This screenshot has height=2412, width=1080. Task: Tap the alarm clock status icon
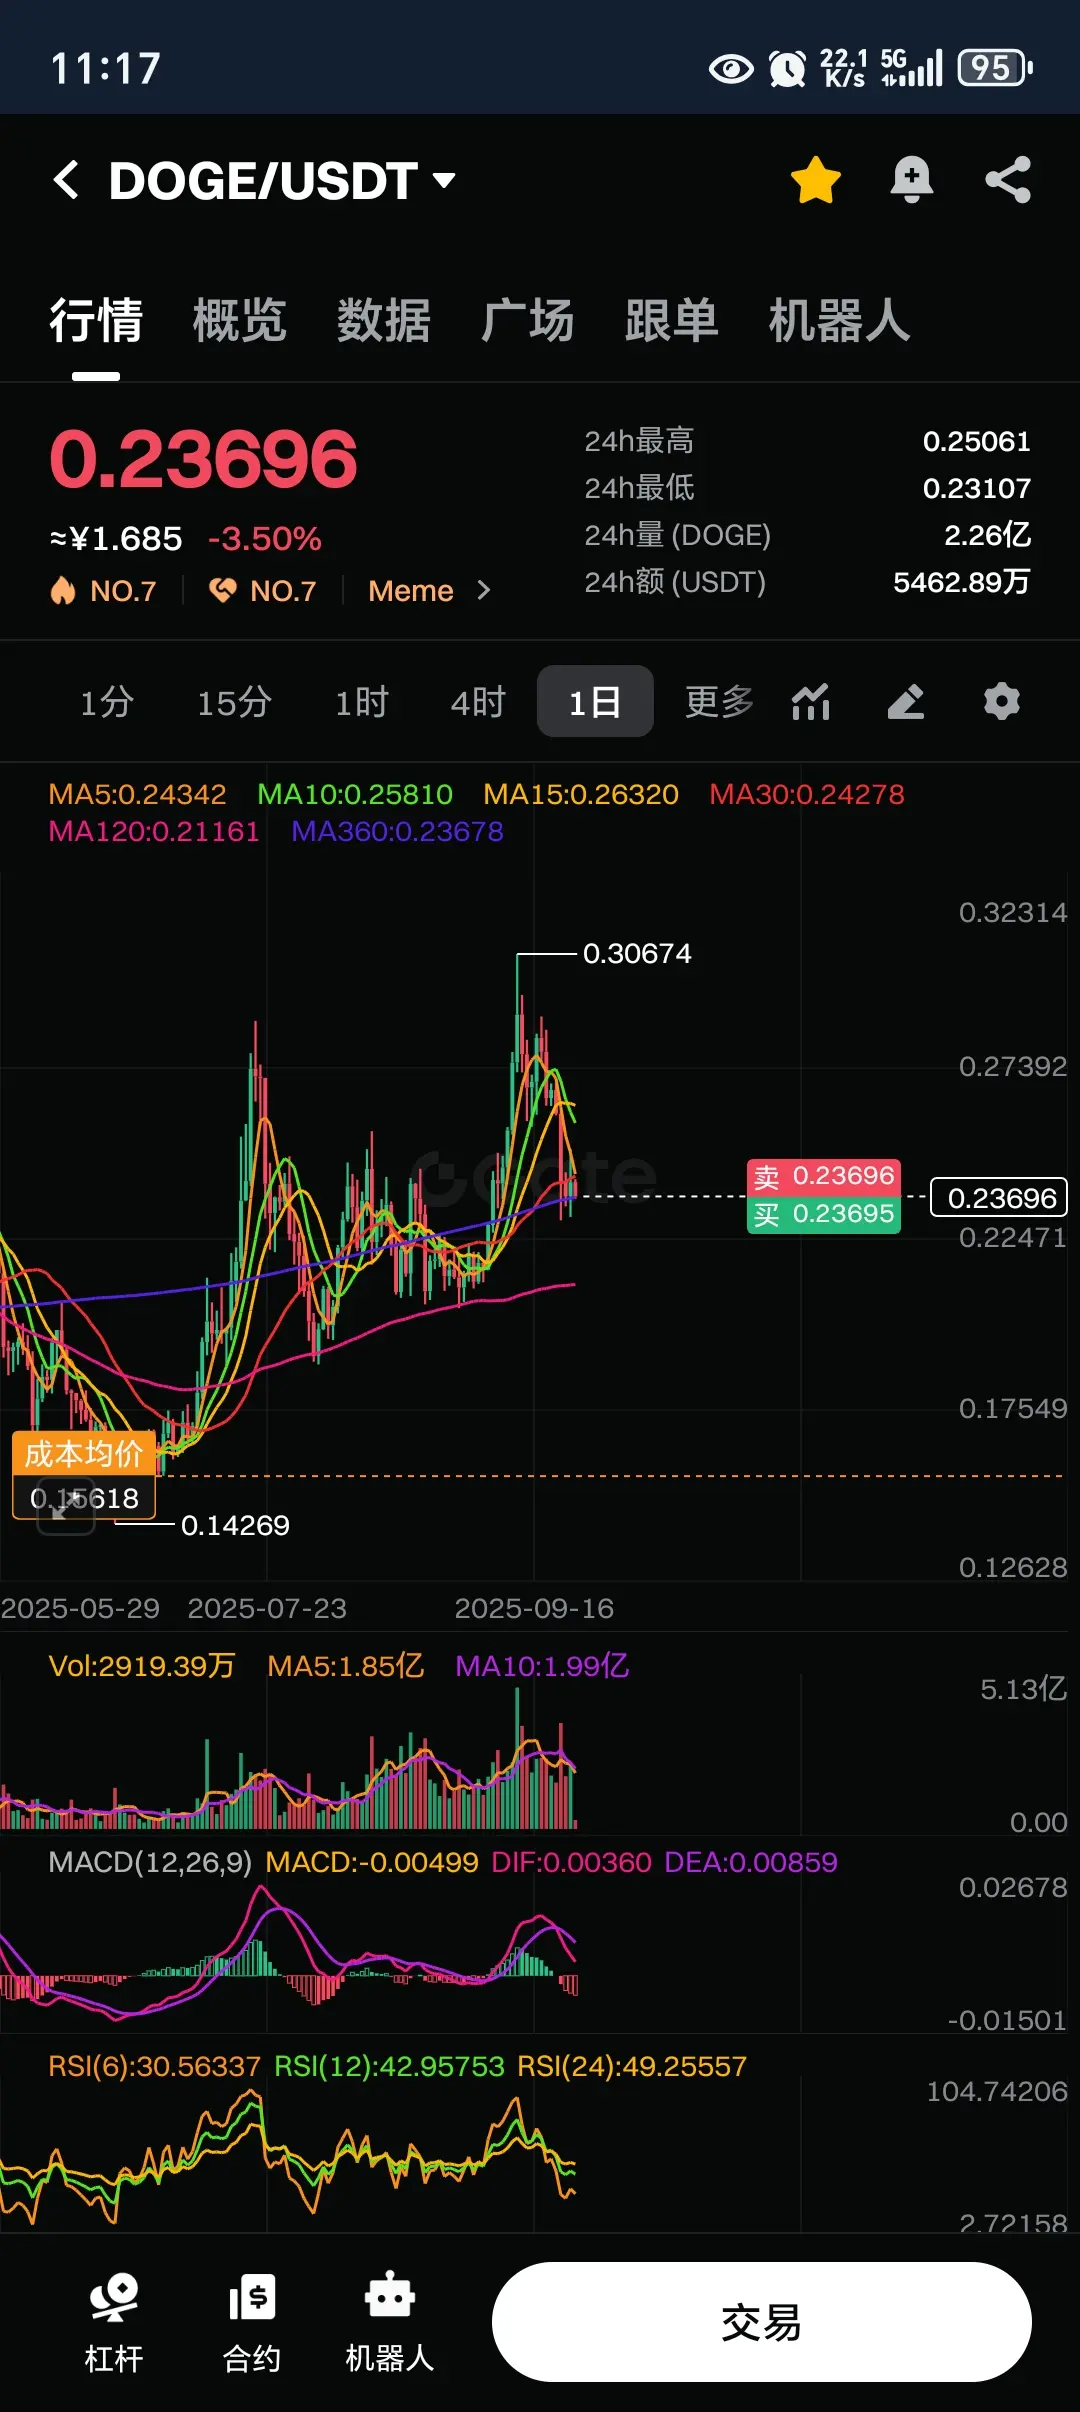pyautogui.click(x=787, y=69)
